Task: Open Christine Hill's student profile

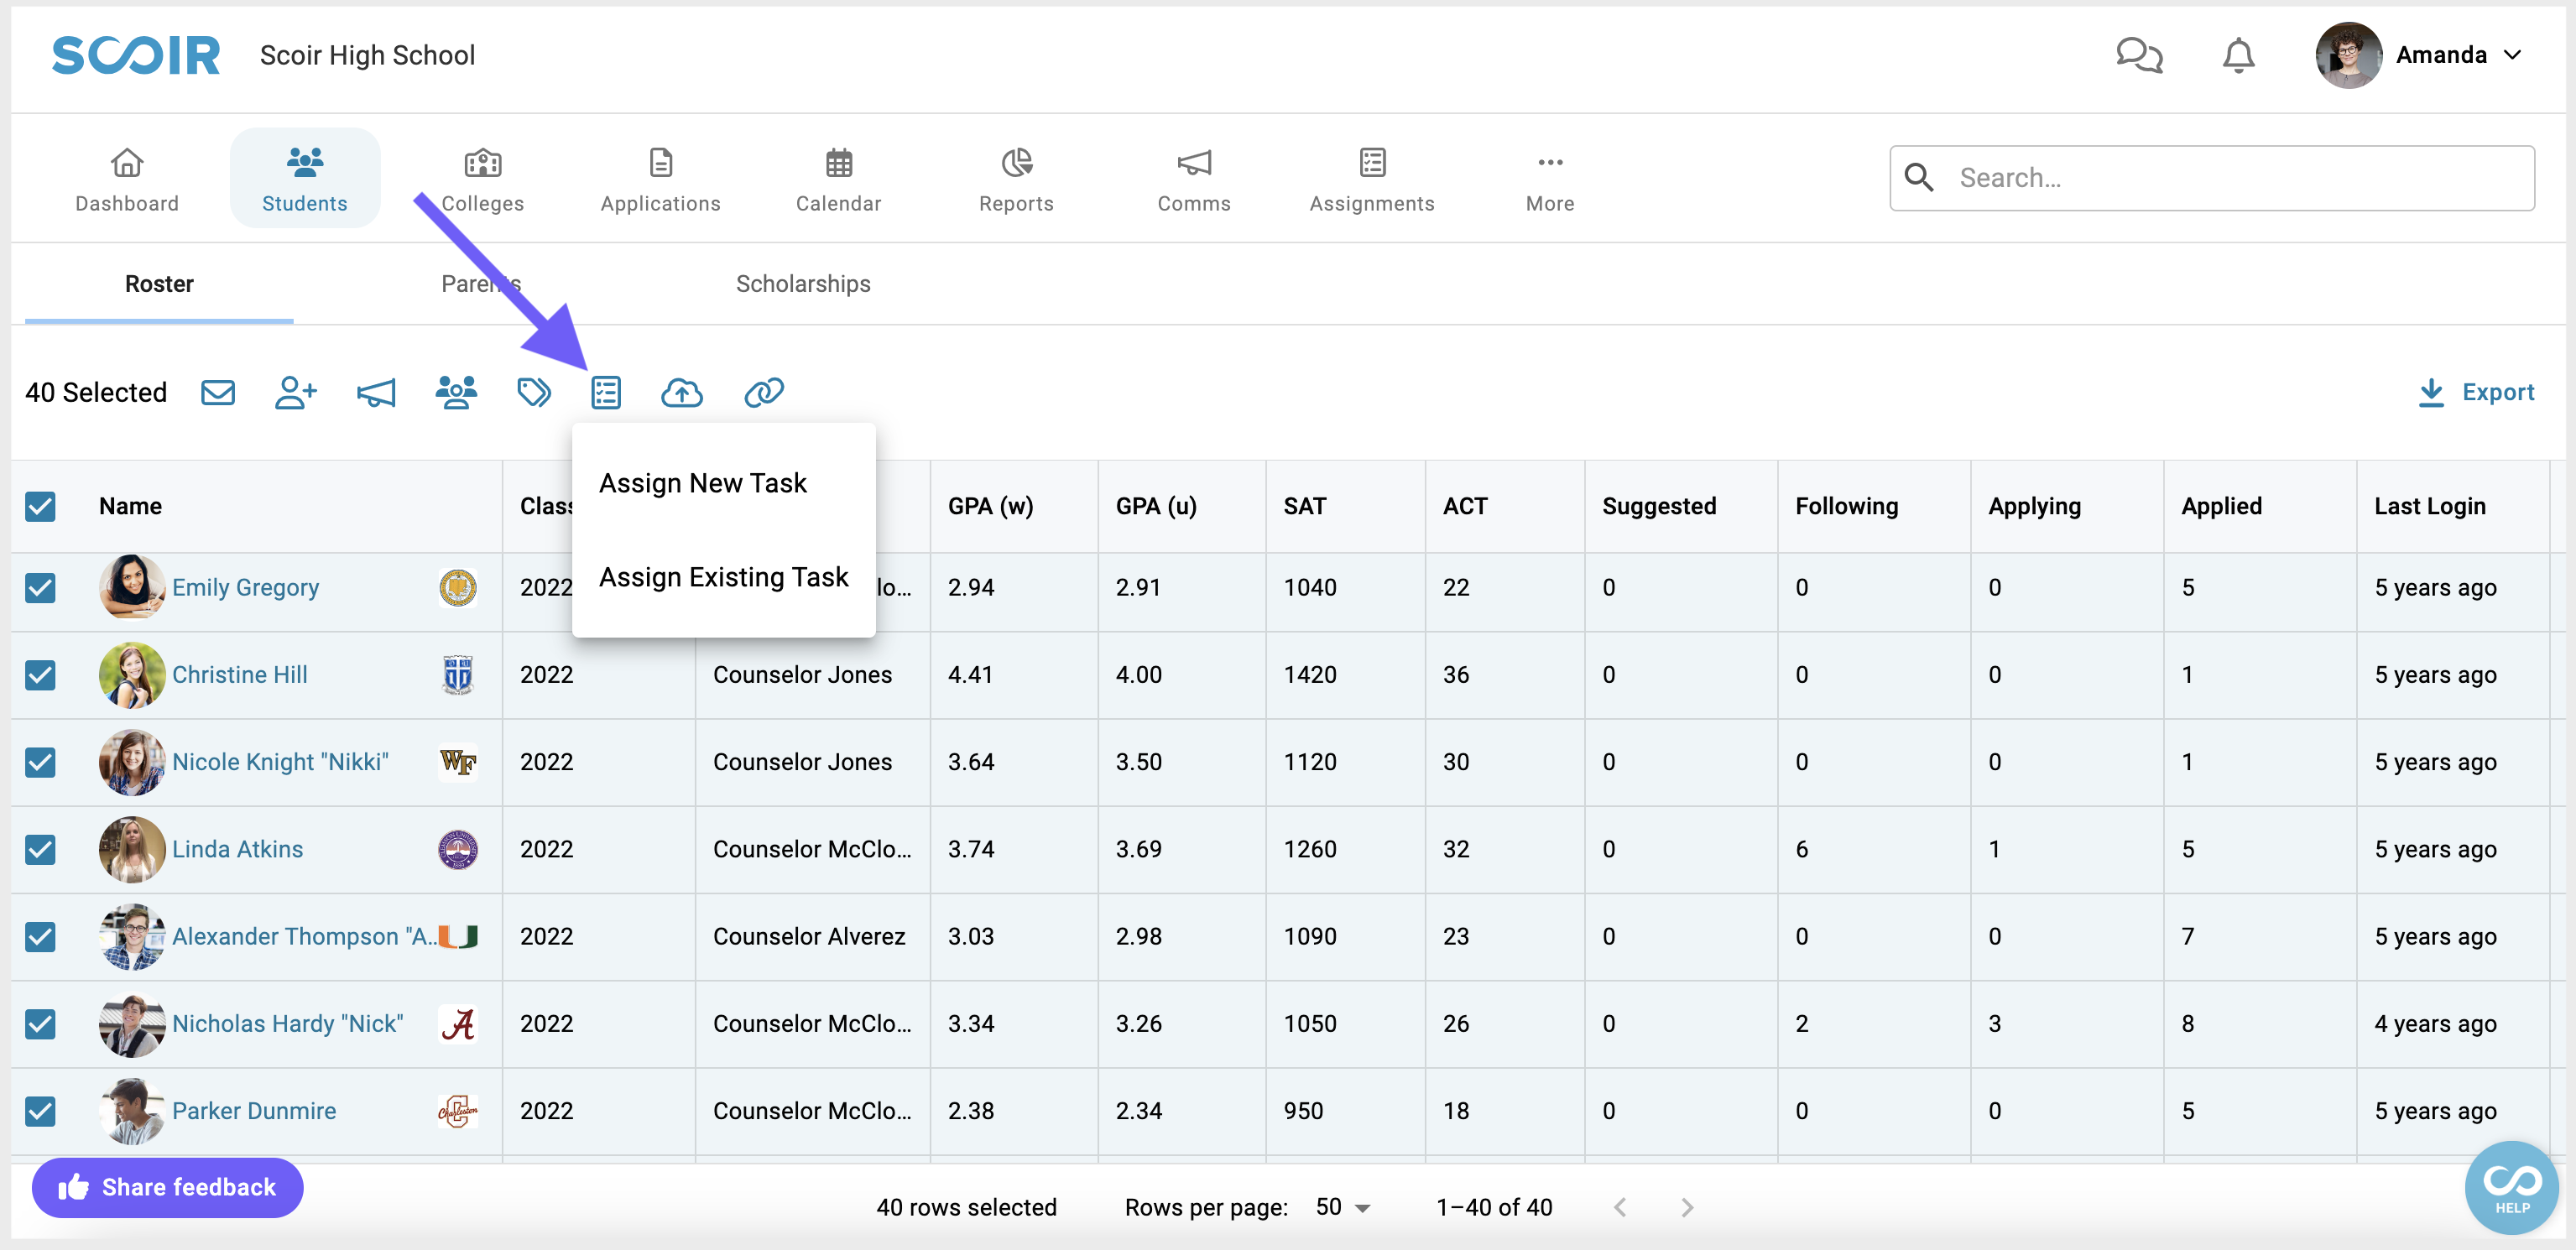Action: pyautogui.click(x=239, y=674)
